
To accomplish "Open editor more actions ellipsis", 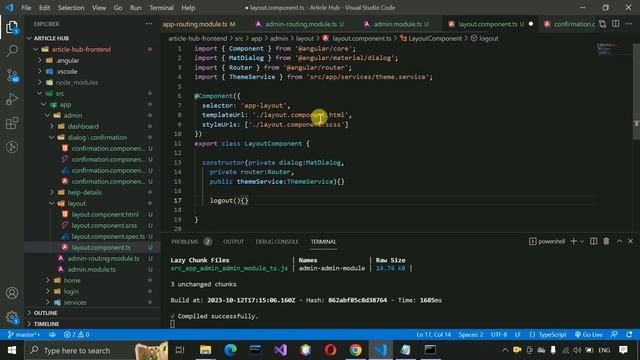I will click(629, 24).
